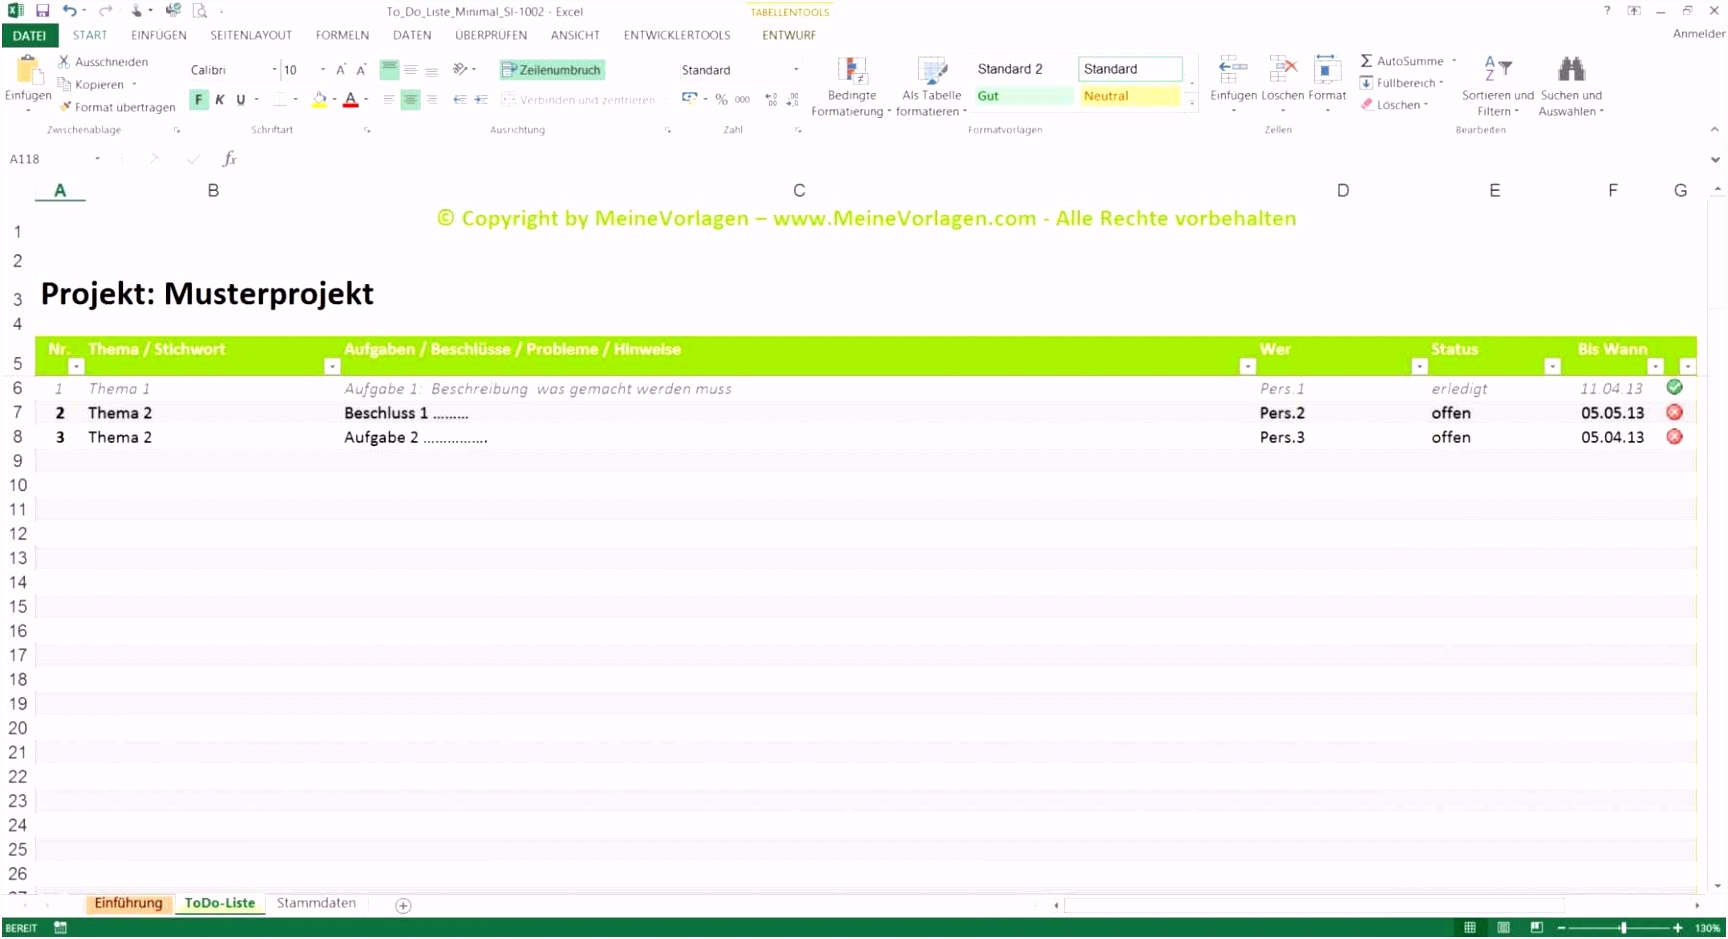Apply the Neutral cell style
This screenshot has height=939, width=1728.
point(1128,96)
